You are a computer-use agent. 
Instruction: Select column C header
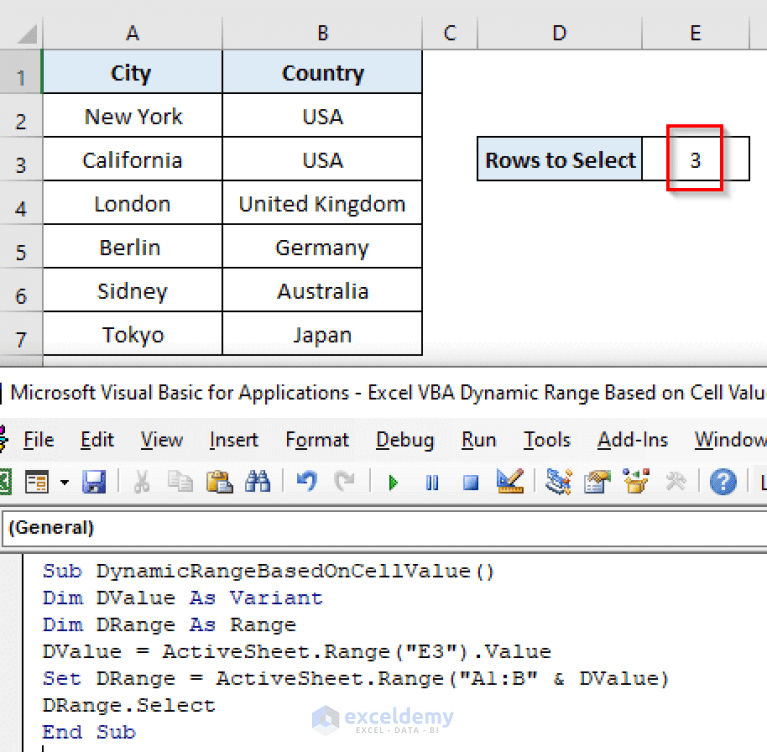(x=450, y=33)
